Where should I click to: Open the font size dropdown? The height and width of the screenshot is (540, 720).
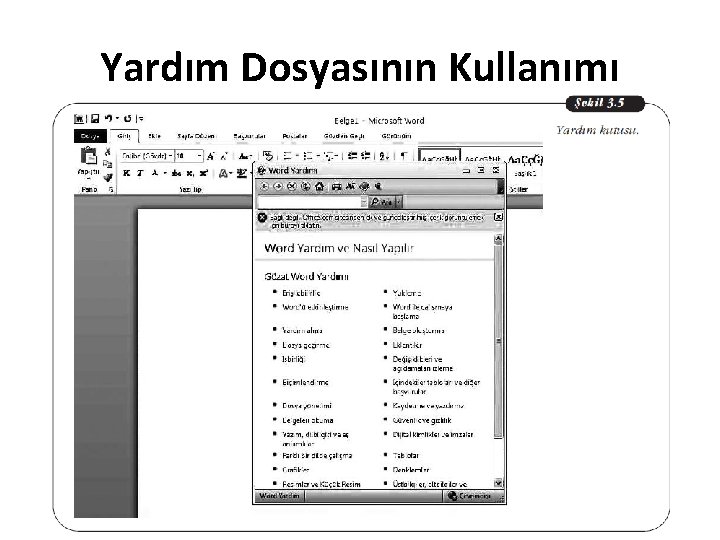coord(199,156)
